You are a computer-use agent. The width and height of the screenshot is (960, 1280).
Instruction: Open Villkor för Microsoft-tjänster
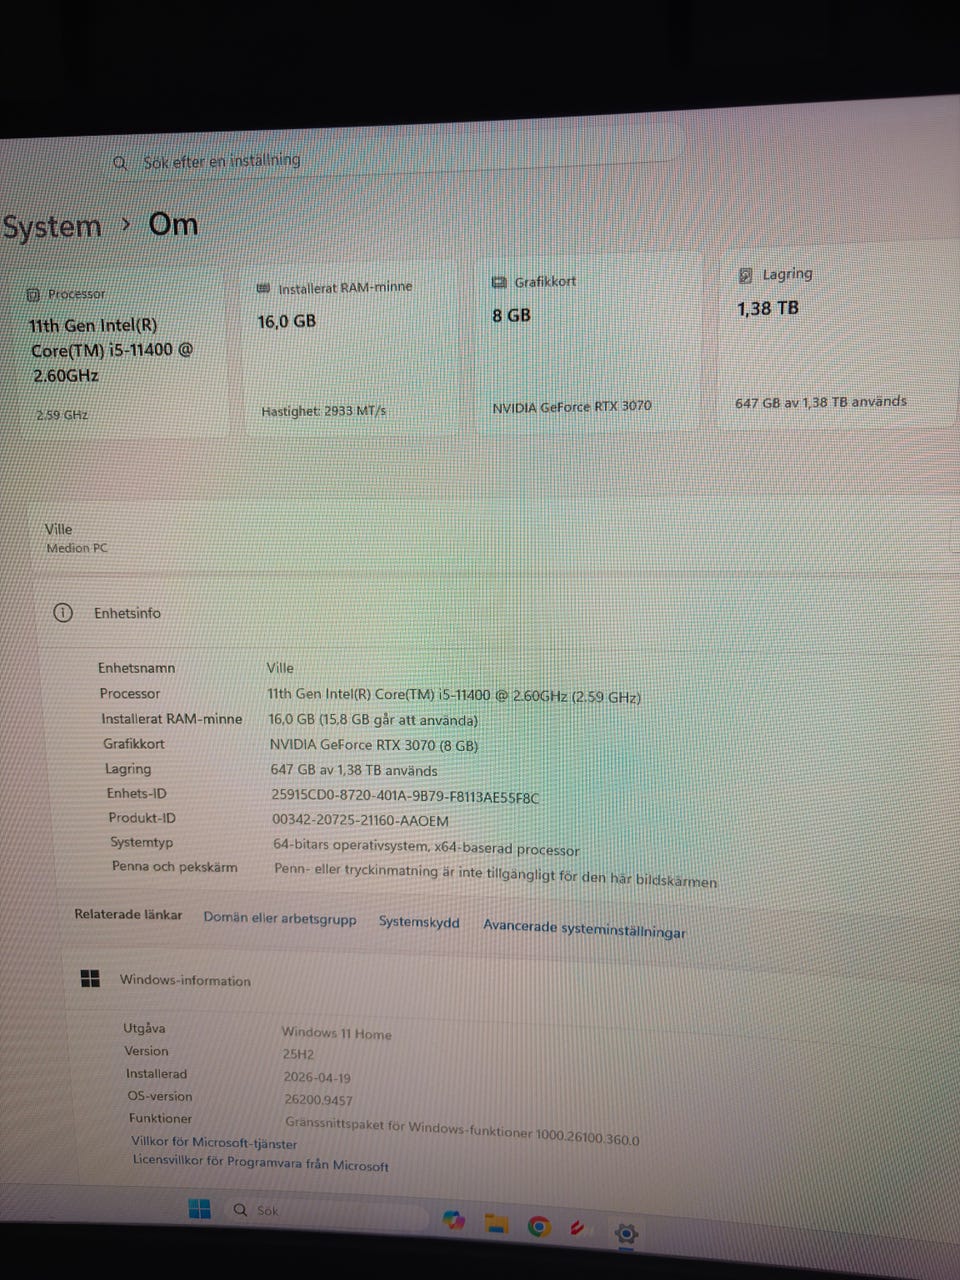point(214,1142)
